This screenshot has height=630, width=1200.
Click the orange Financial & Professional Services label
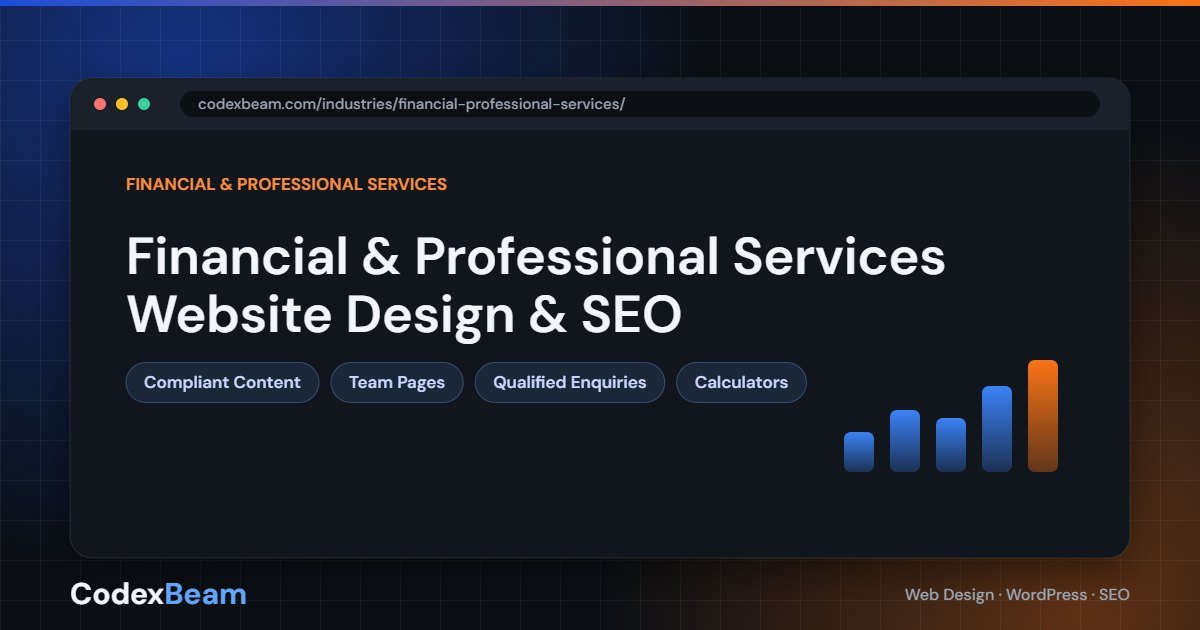coord(286,184)
